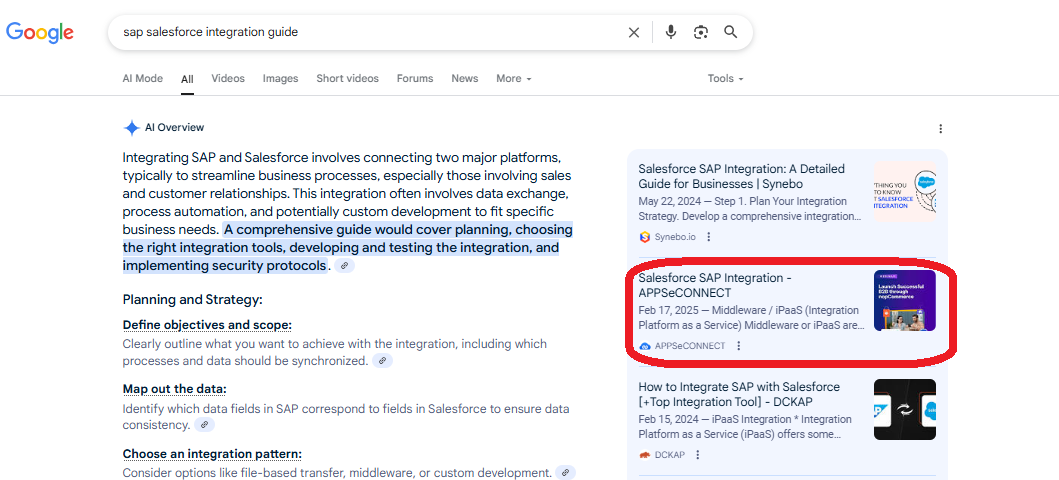This screenshot has width=1059, height=480.
Task: Expand the More dropdown
Action: pyautogui.click(x=513, y=78)
